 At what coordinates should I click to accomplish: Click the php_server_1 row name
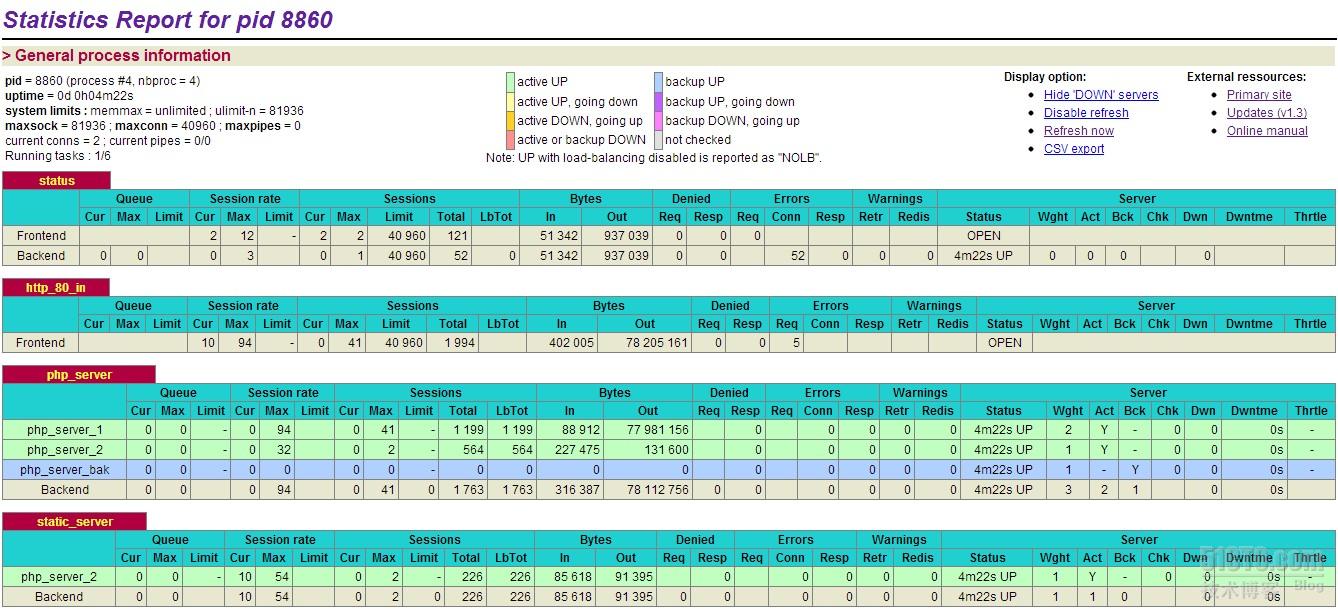(x=65, y=430)
